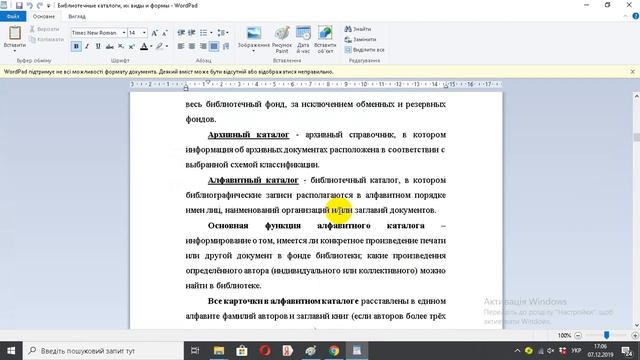The height and width of the screenshot is (360, 640).
Task: Increase paragraph indent
Action: (x=191, y=33)
